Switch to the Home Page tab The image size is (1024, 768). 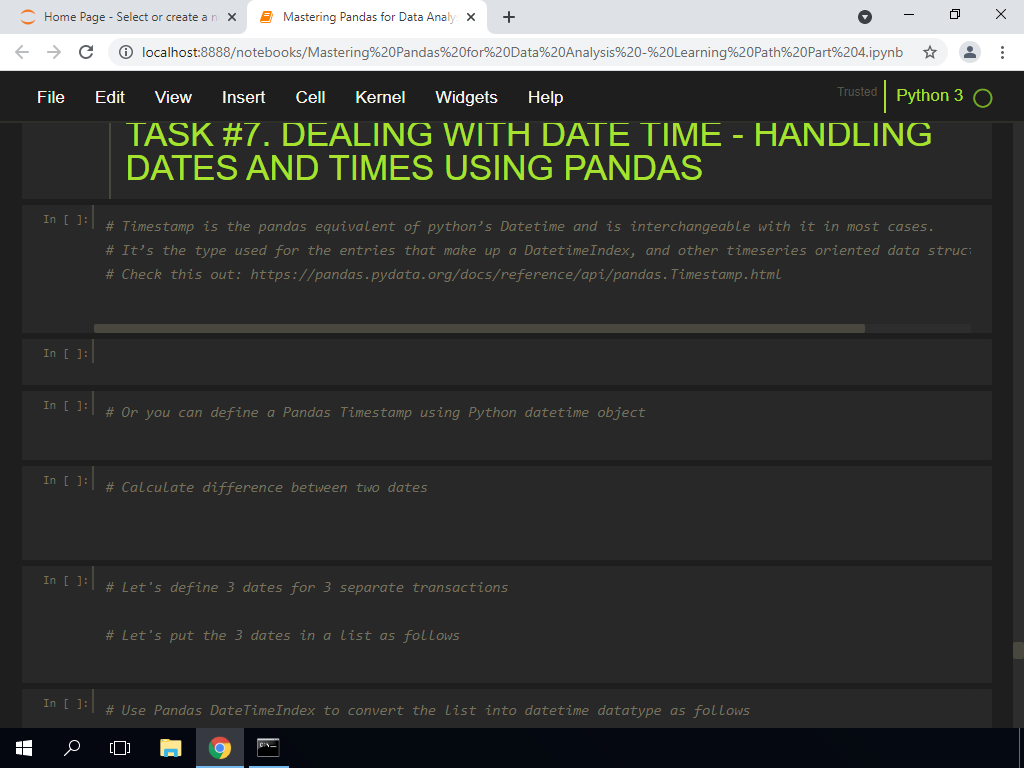(x=123, y=17)
